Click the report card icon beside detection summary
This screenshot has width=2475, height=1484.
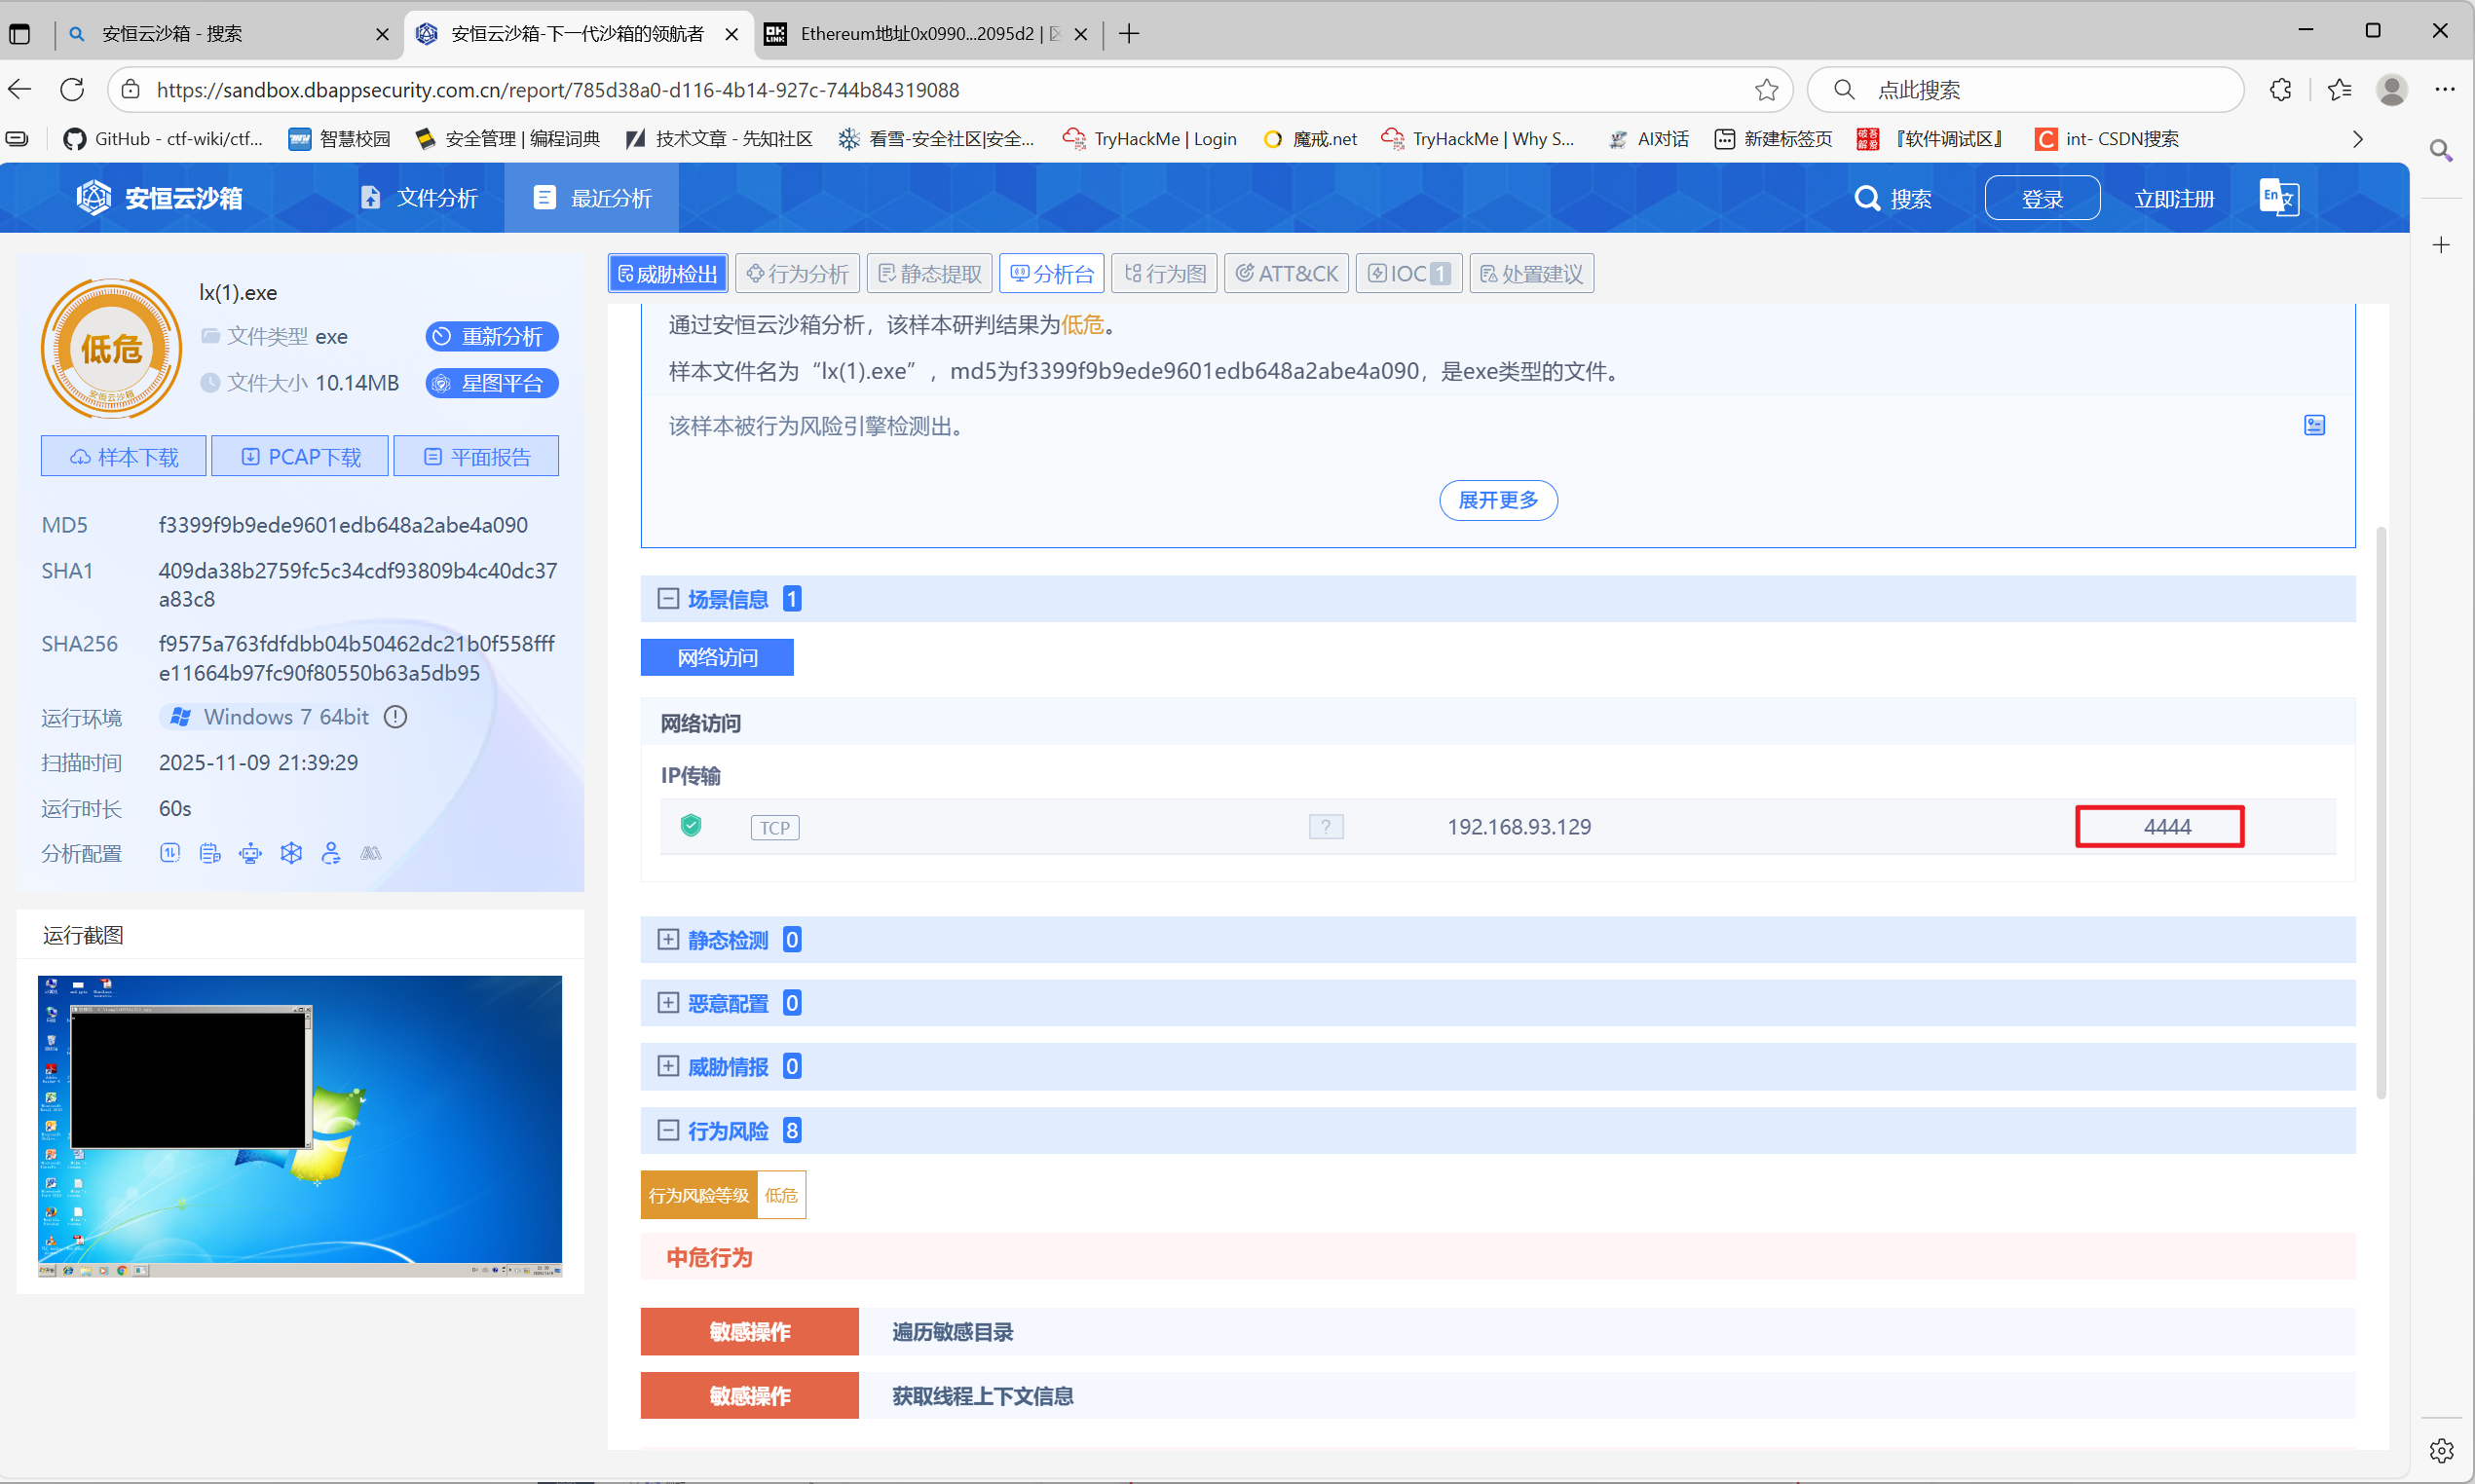tap(2314, 426)
